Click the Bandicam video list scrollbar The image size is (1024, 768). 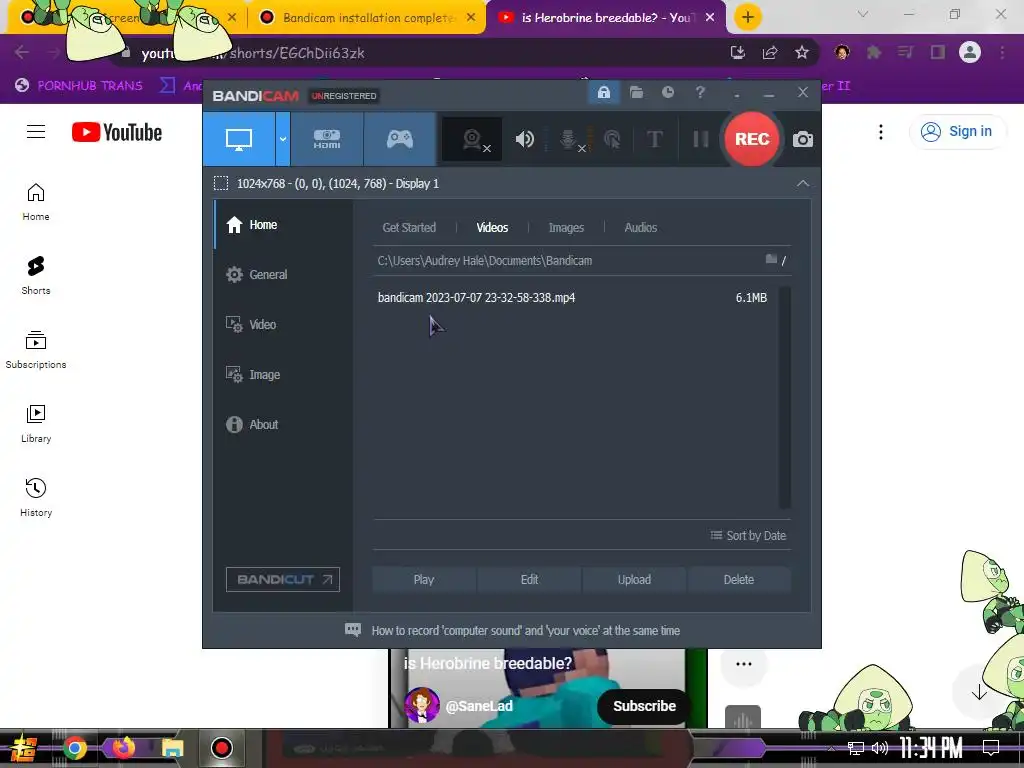click(x=784, y=397)
